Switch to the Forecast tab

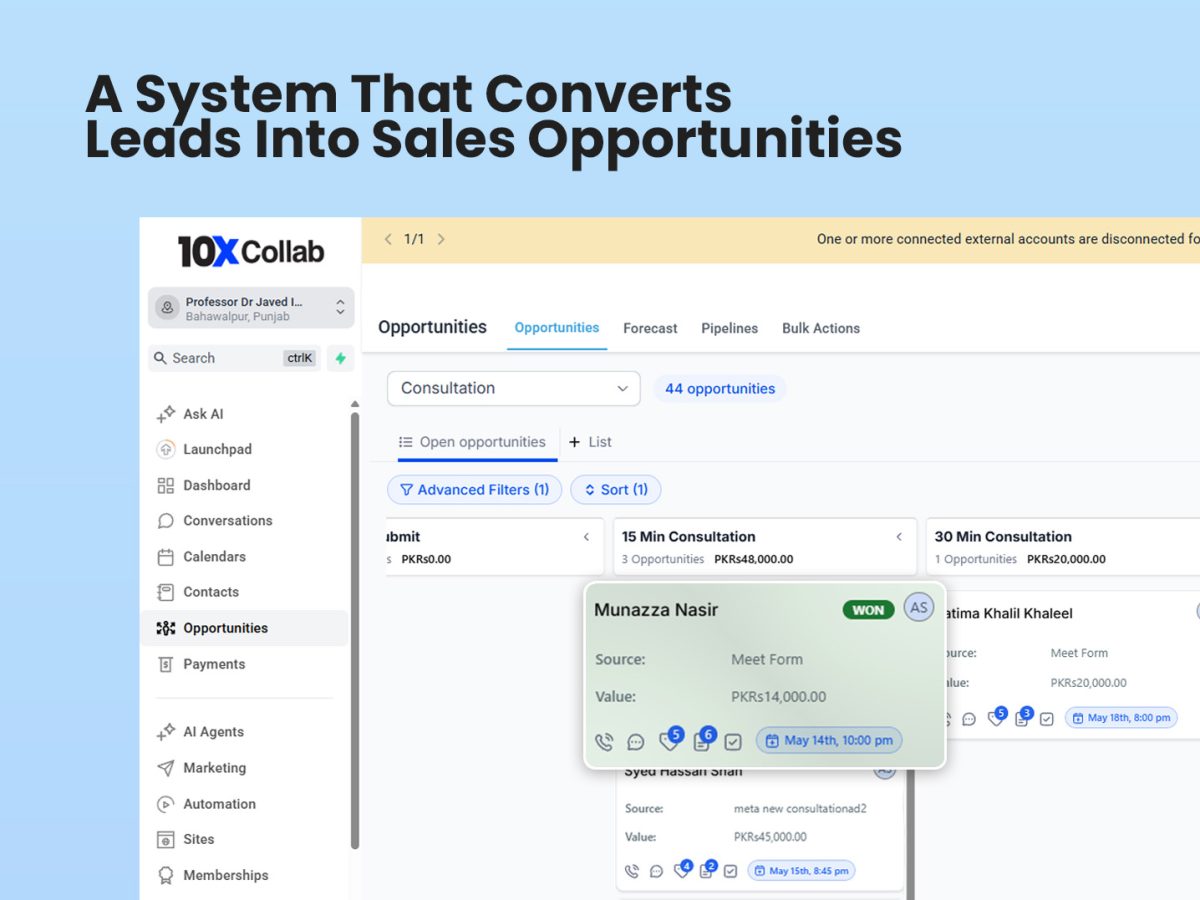650,328
